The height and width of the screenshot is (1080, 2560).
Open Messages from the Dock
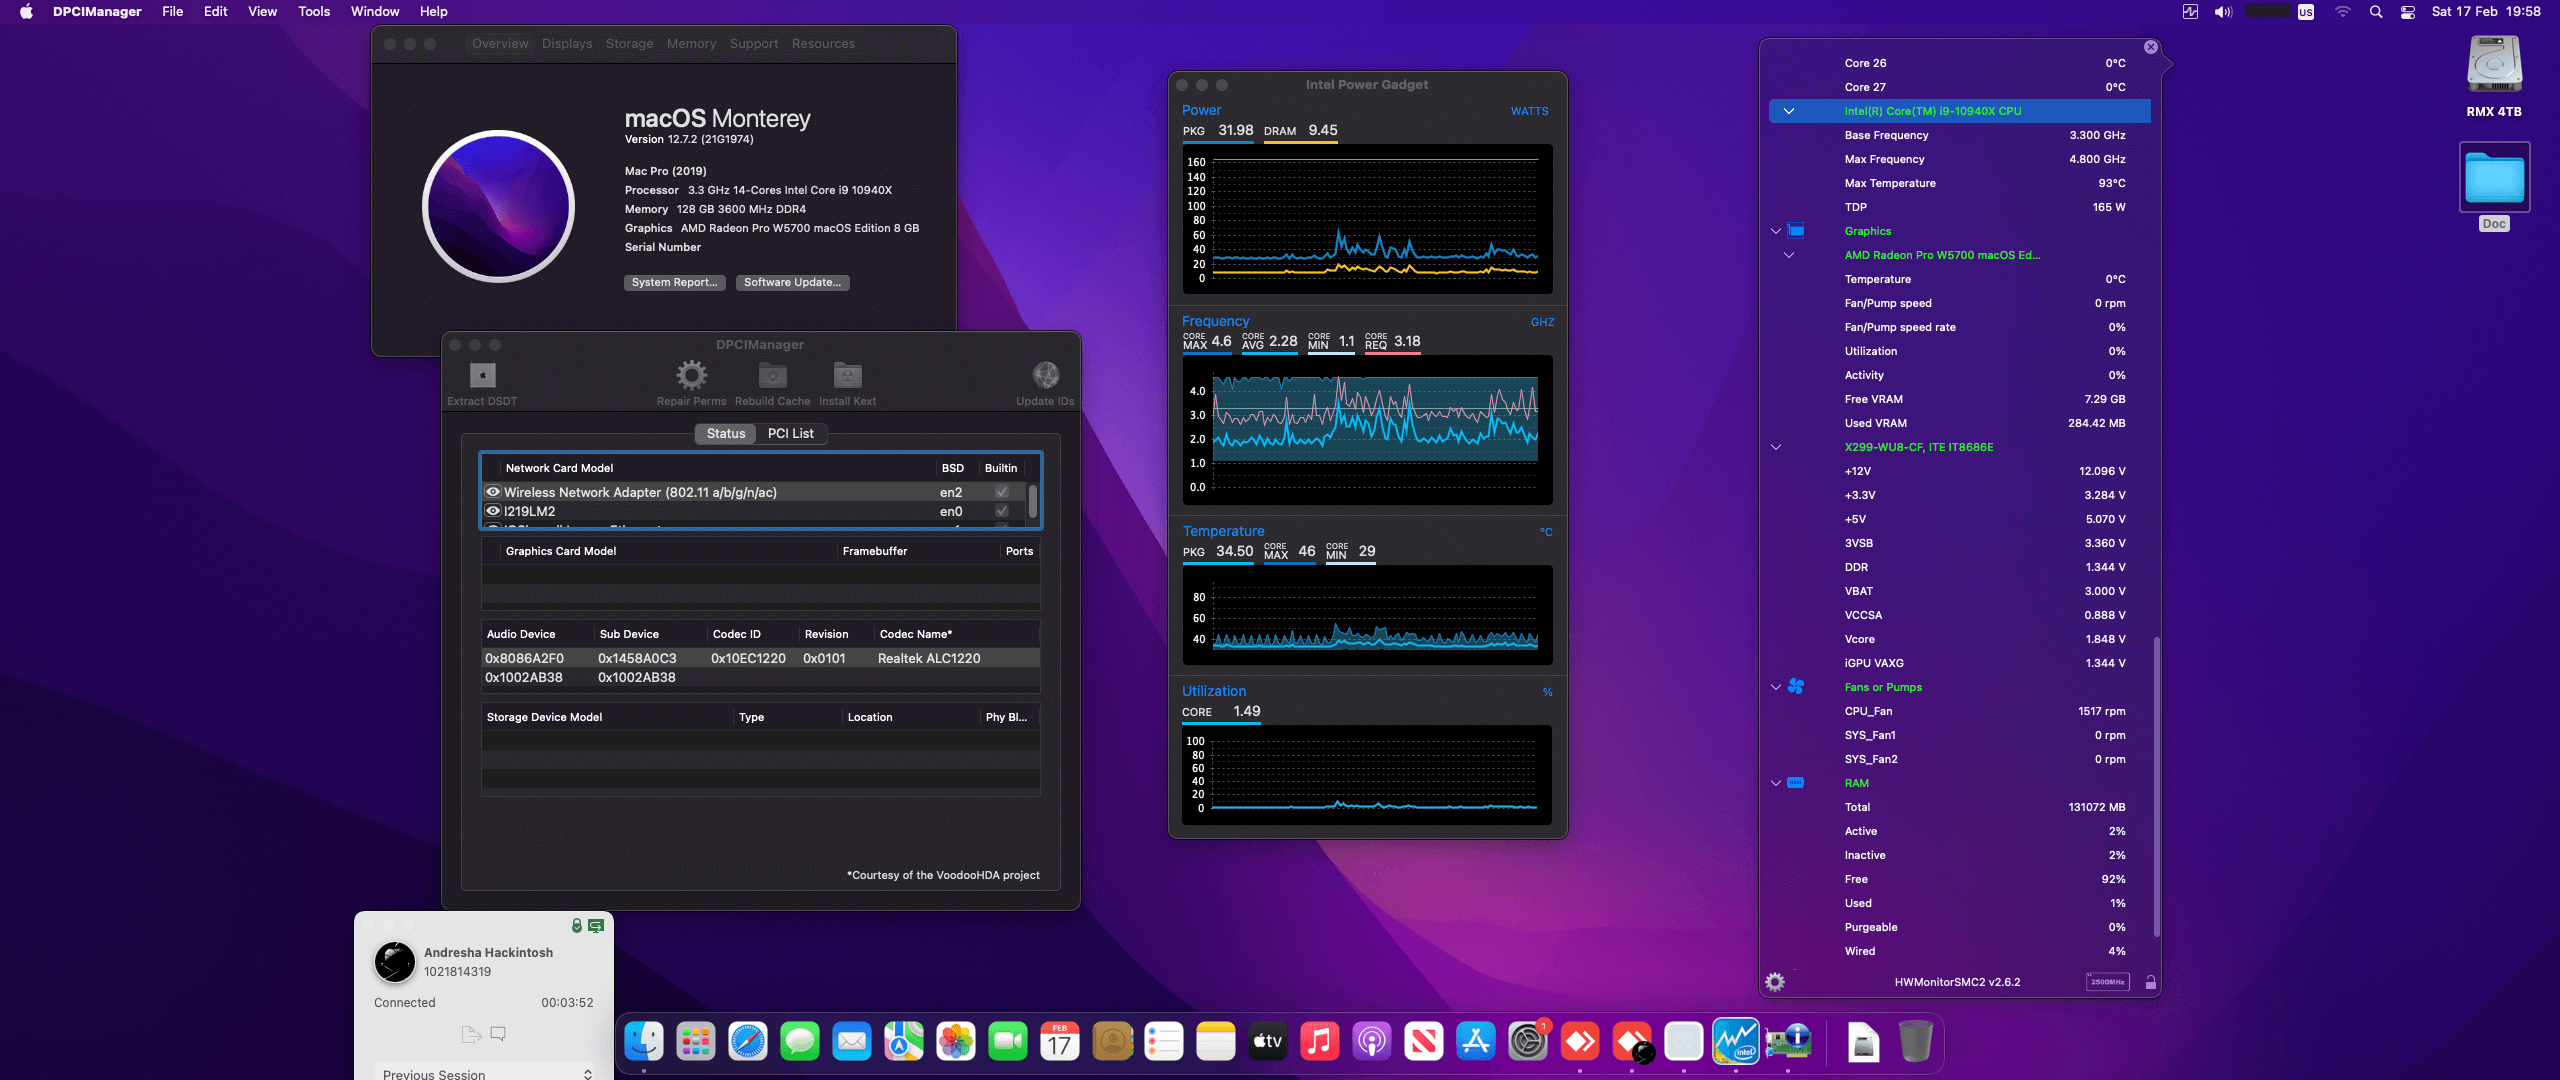[800, 1042]
